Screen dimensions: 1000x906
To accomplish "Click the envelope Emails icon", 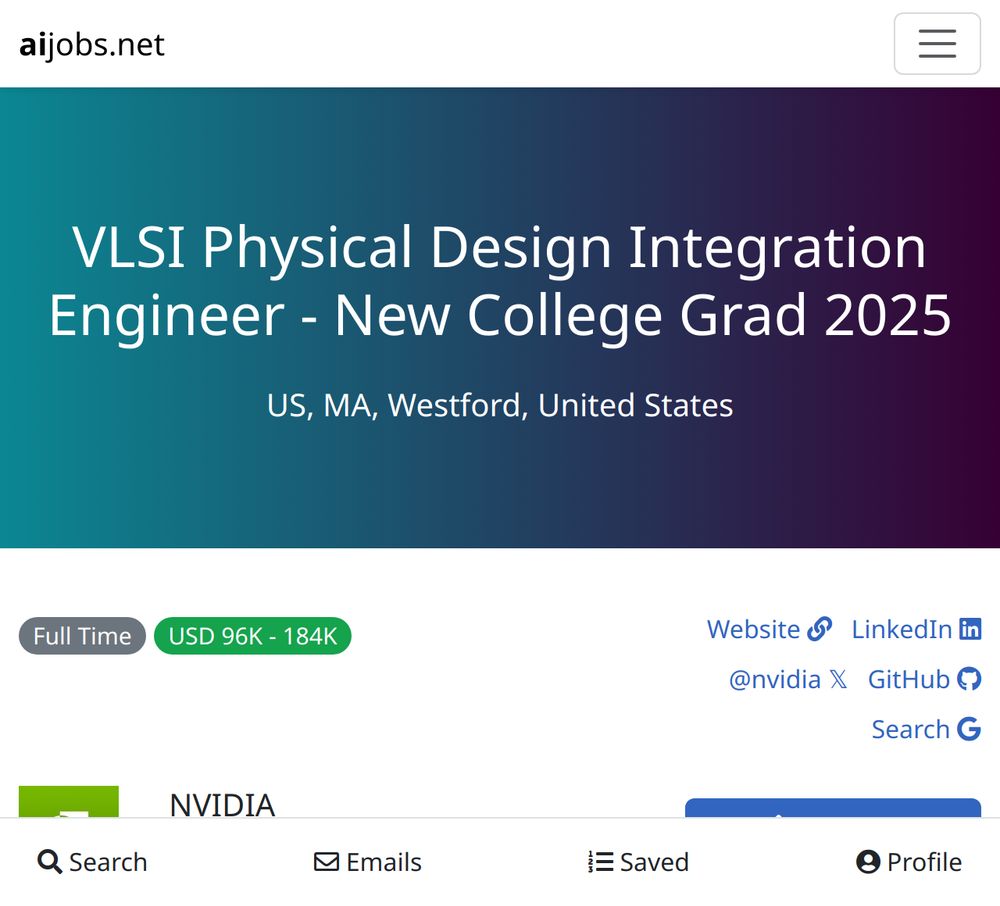I will (327, 862).
